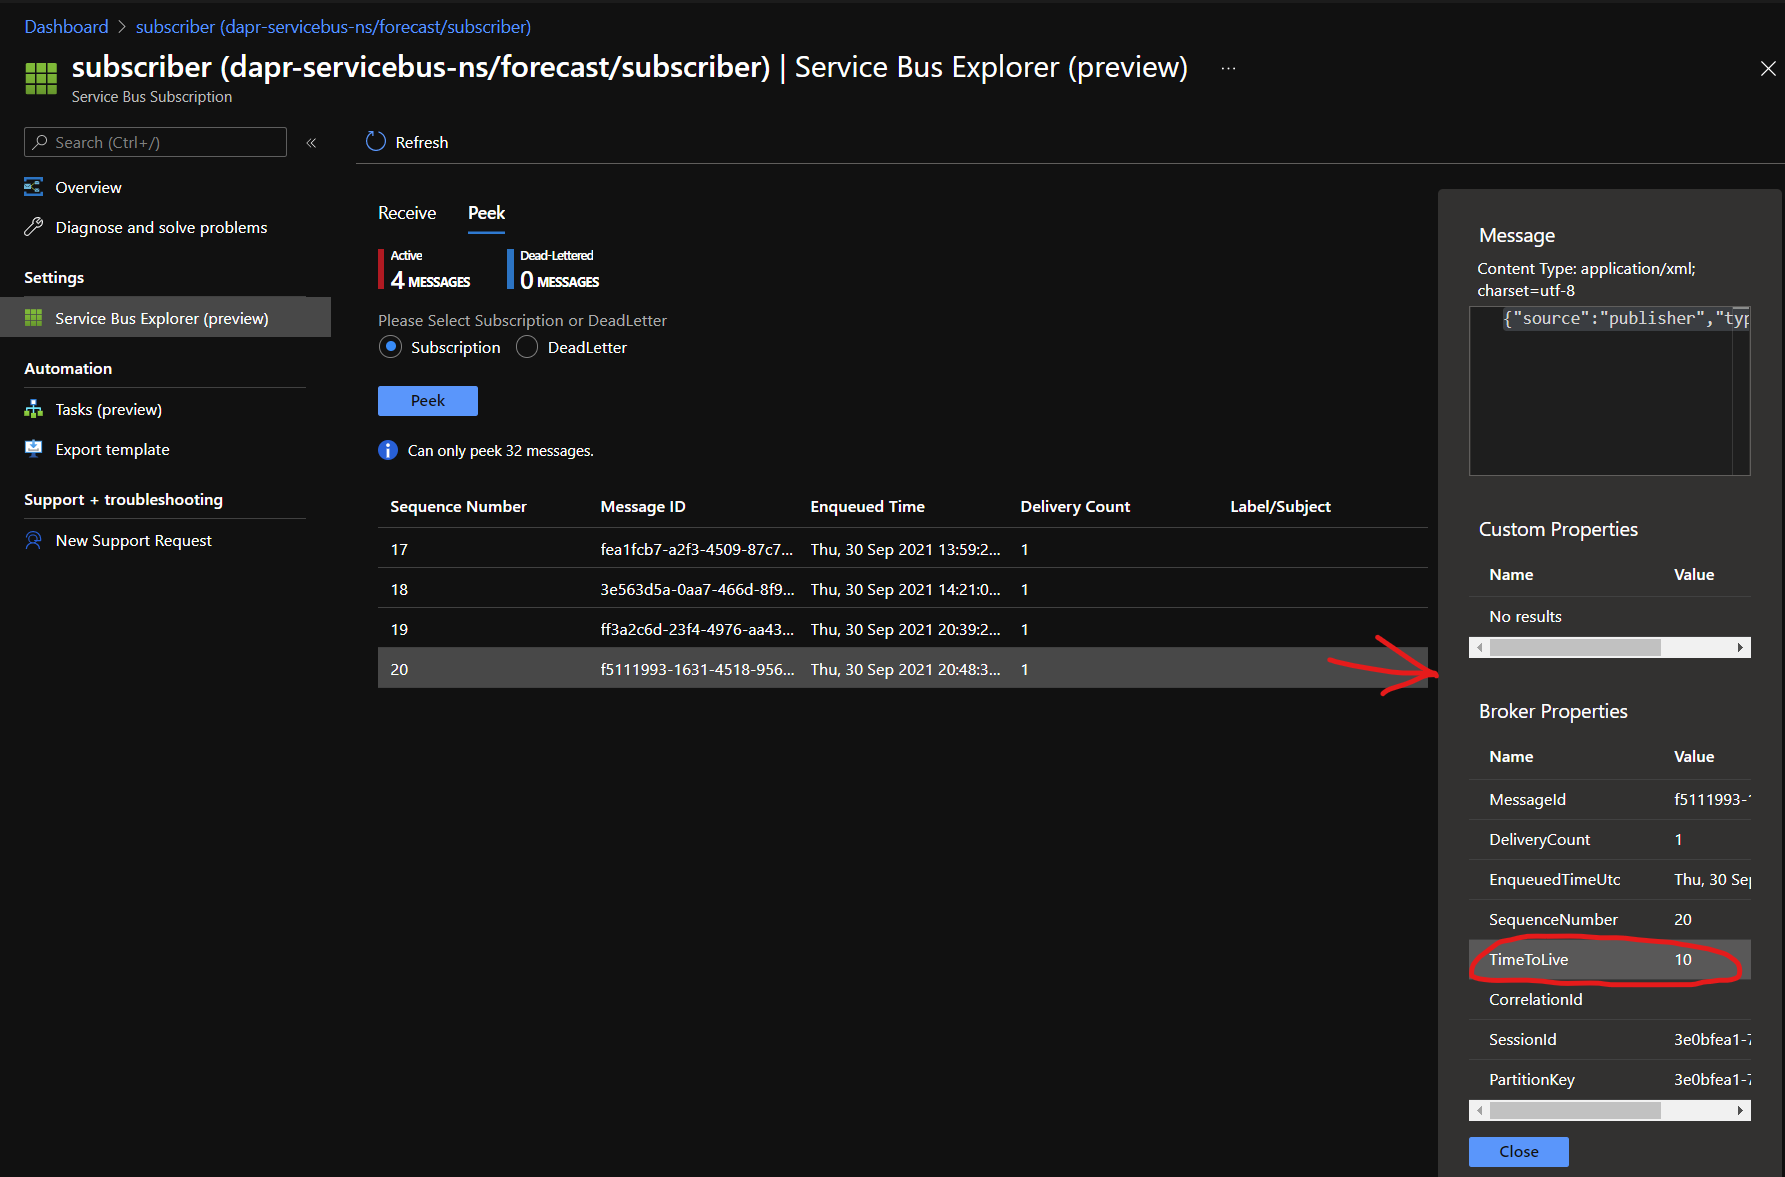
Task: Click the Dashboard breadcrumb link
Action: pyautogui.click(x=66, y=27)
